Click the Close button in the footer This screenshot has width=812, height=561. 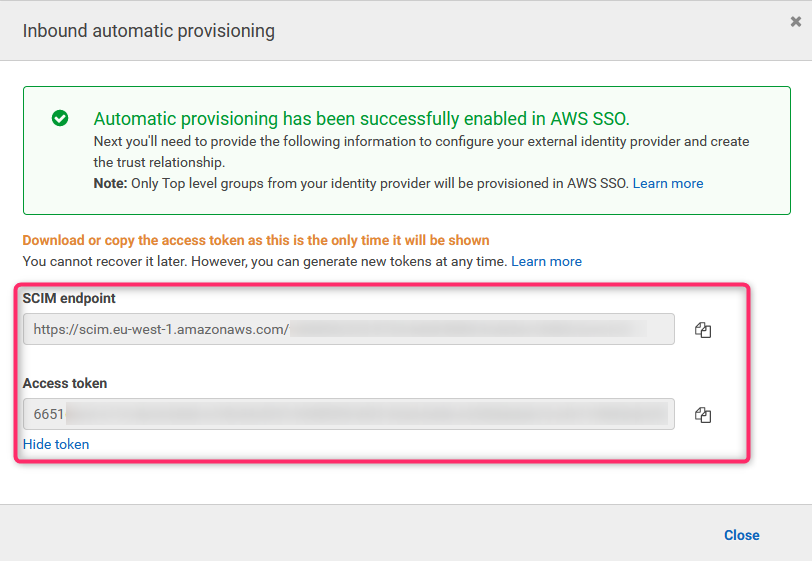pos(742,535)
